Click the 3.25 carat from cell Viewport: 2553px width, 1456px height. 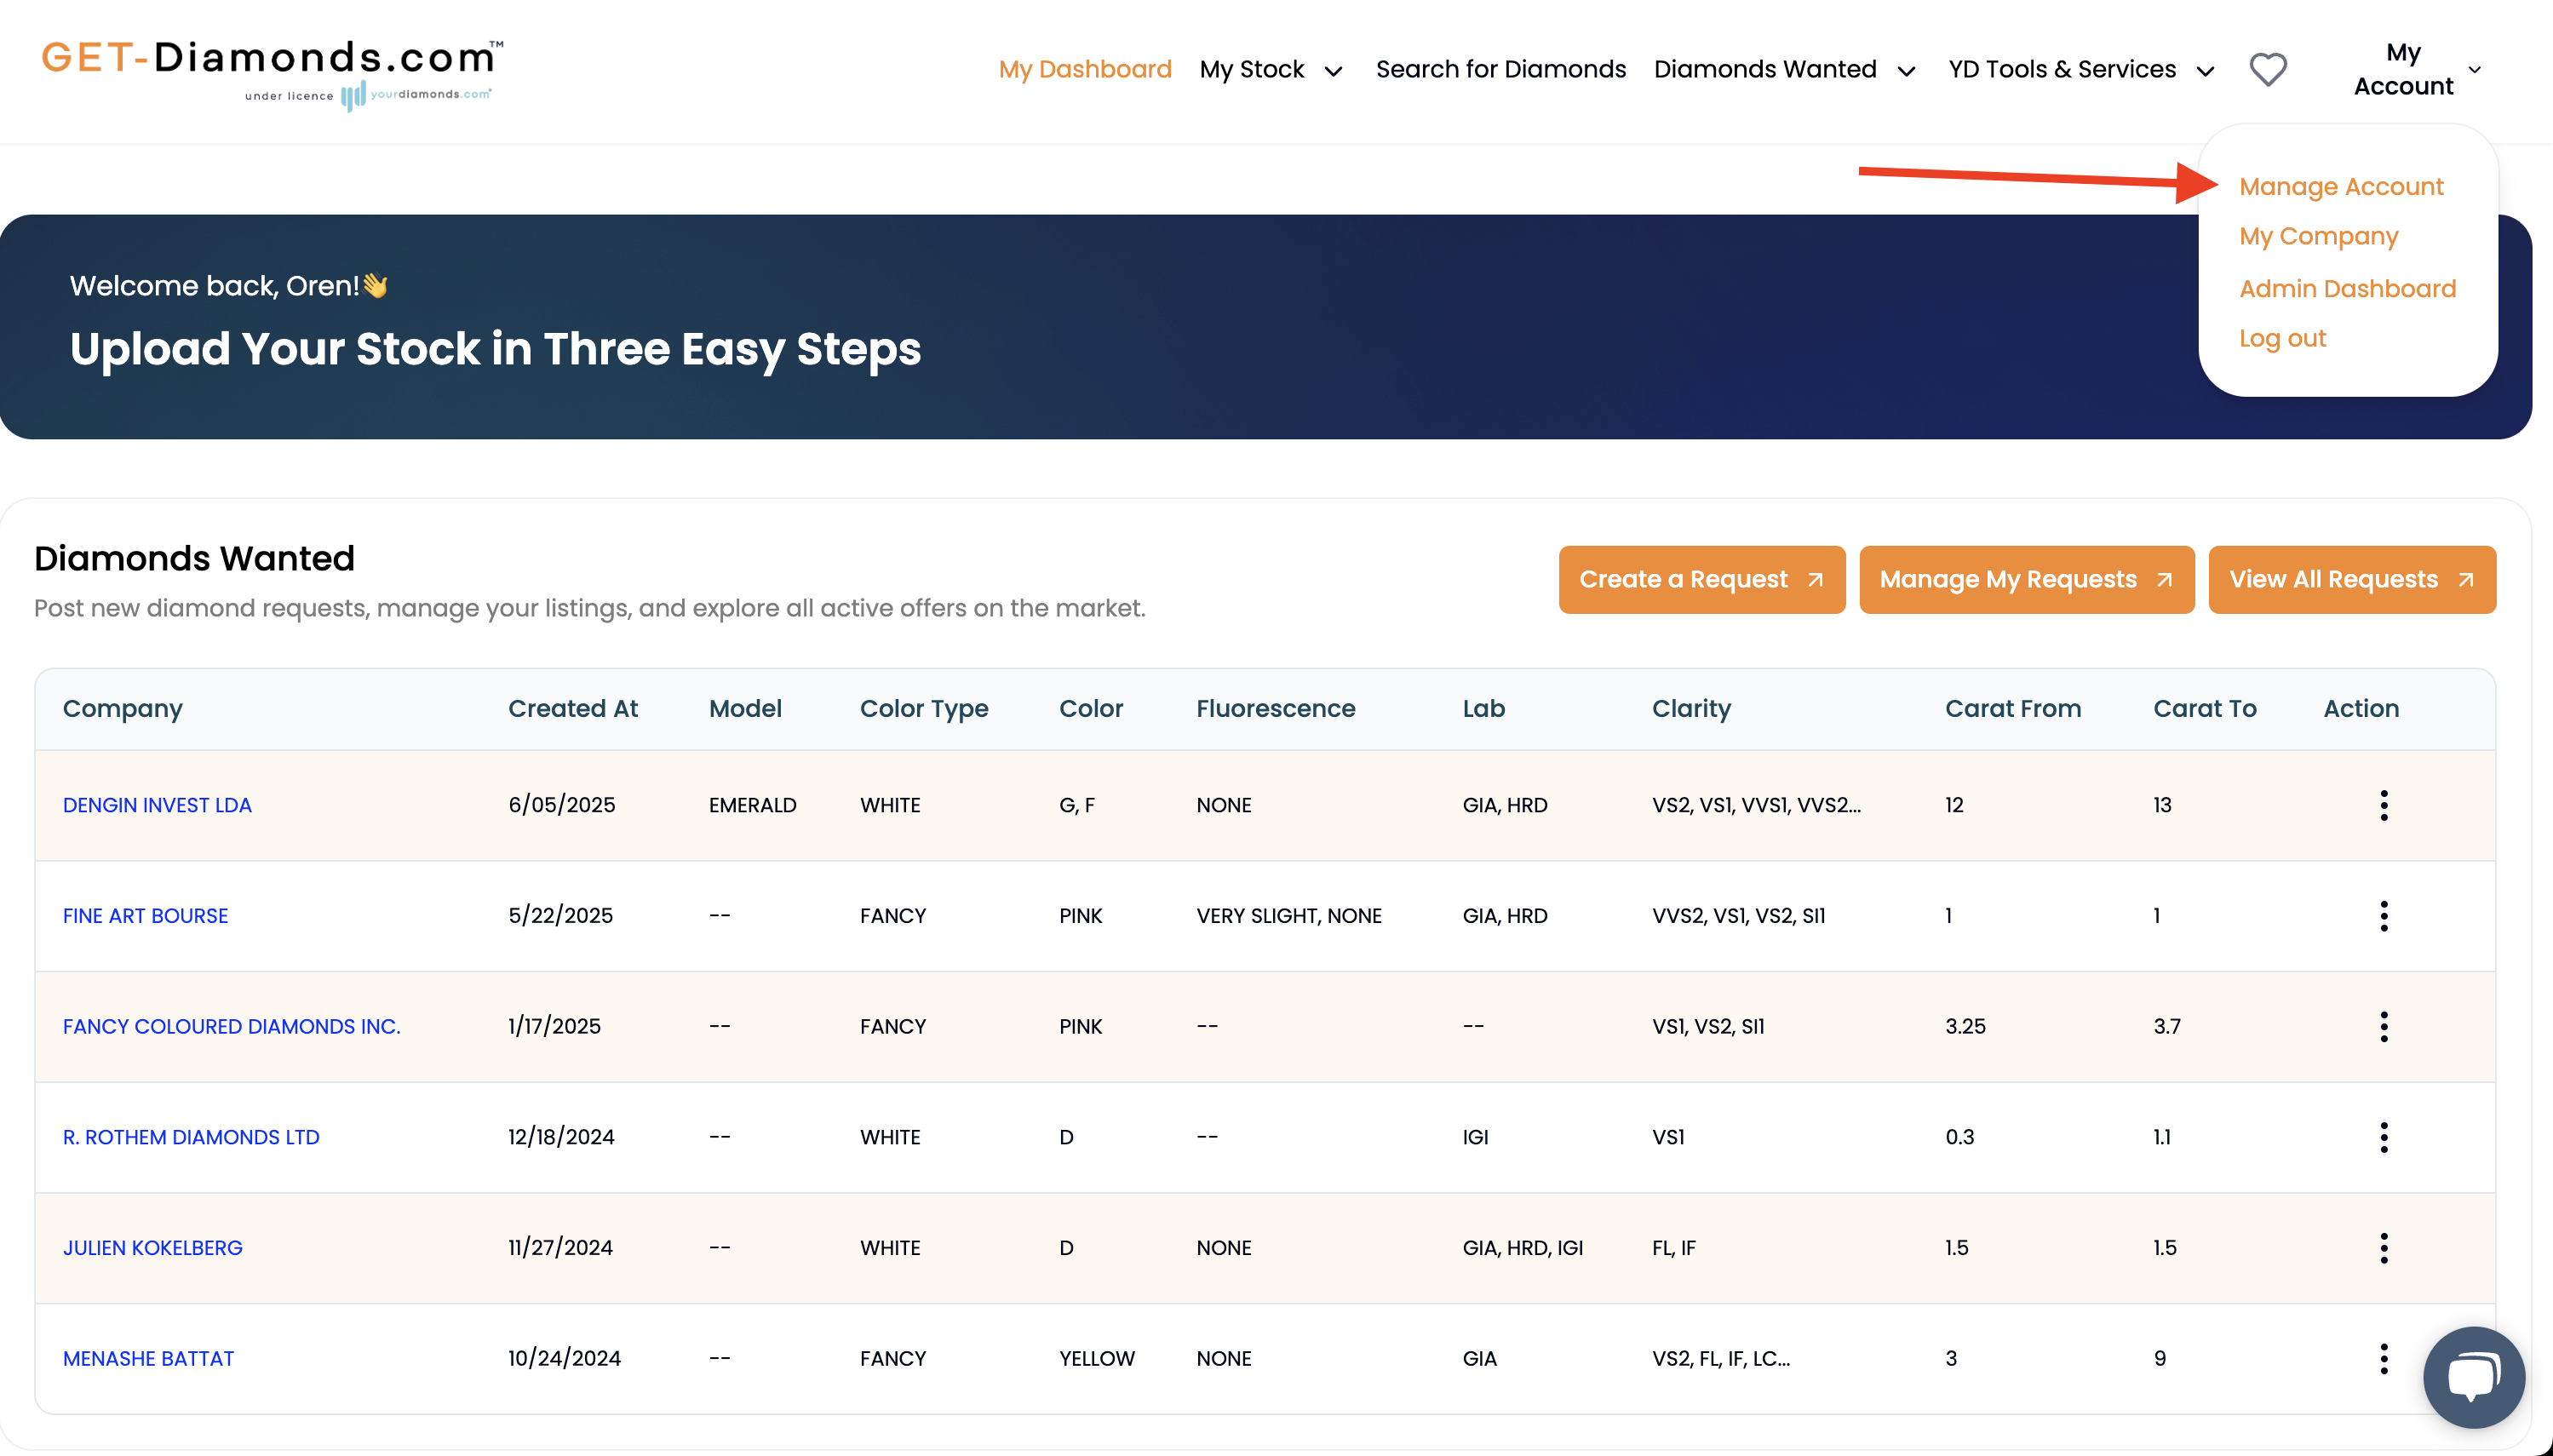1965,1027
